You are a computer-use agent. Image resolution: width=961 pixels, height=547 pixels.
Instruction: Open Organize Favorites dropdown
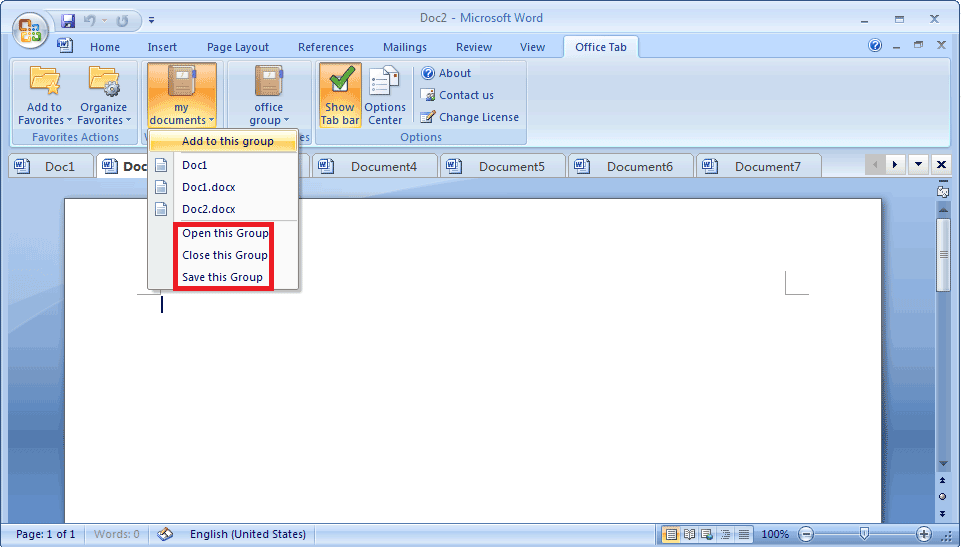click(104, 95)
